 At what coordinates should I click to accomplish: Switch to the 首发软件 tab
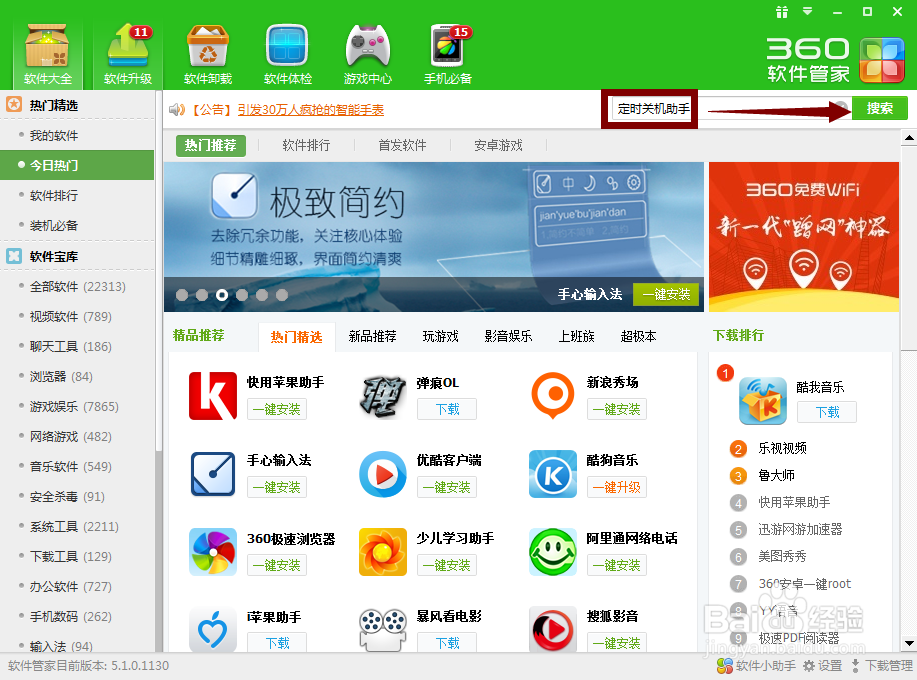tap(402, 145)
